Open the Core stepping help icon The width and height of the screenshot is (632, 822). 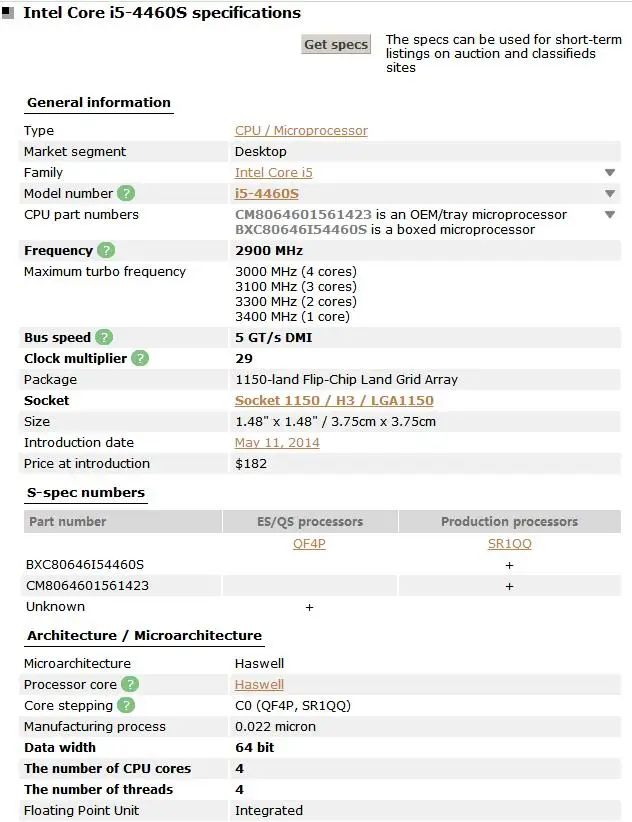click(x=125, y=706)
